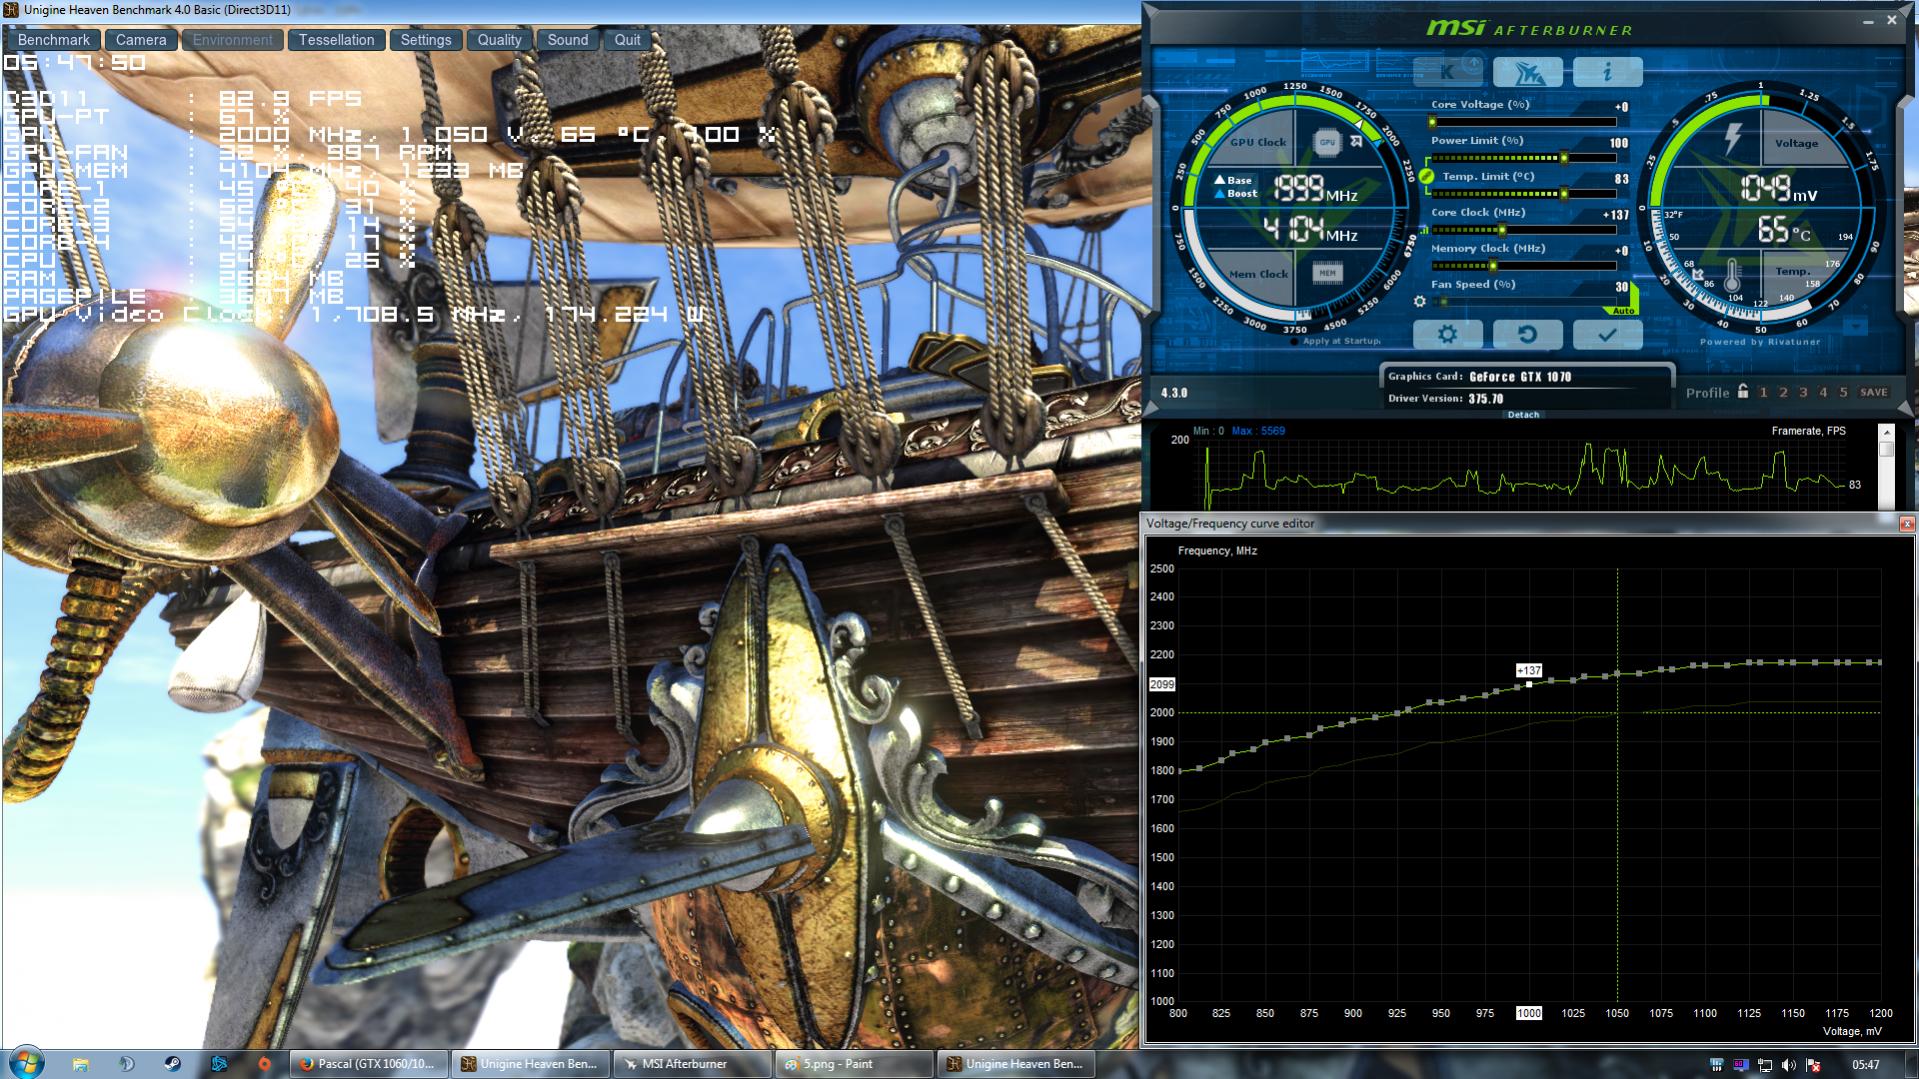Toggle the power/temp limit link icon

1427,176
